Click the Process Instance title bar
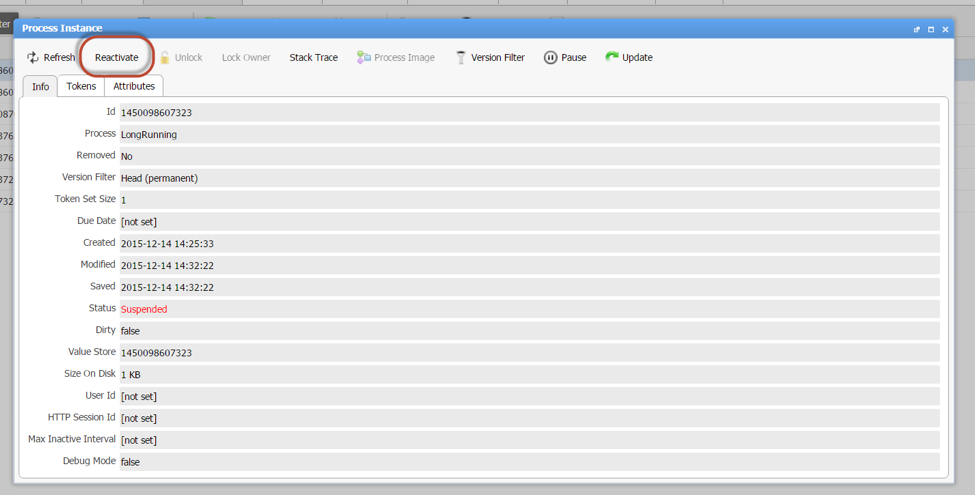 pos(484,29)
